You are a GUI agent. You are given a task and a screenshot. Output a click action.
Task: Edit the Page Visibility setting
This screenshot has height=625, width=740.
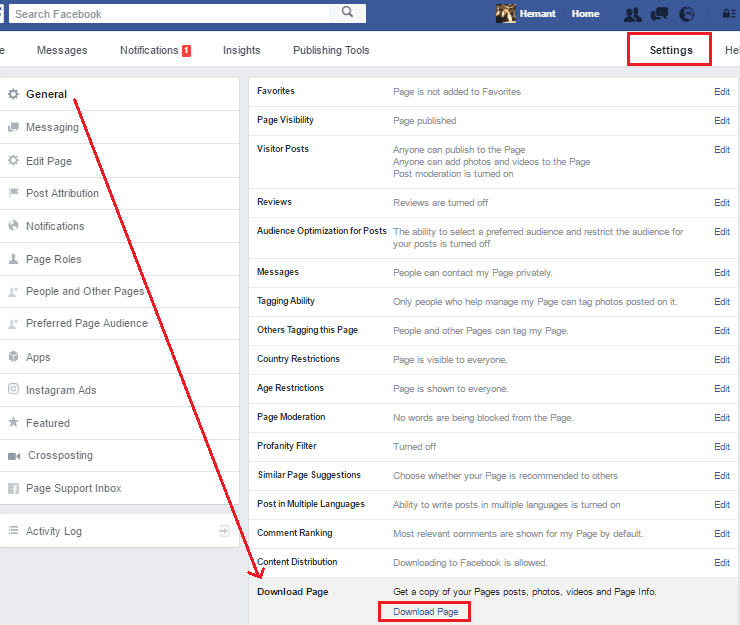click(722, 120)
